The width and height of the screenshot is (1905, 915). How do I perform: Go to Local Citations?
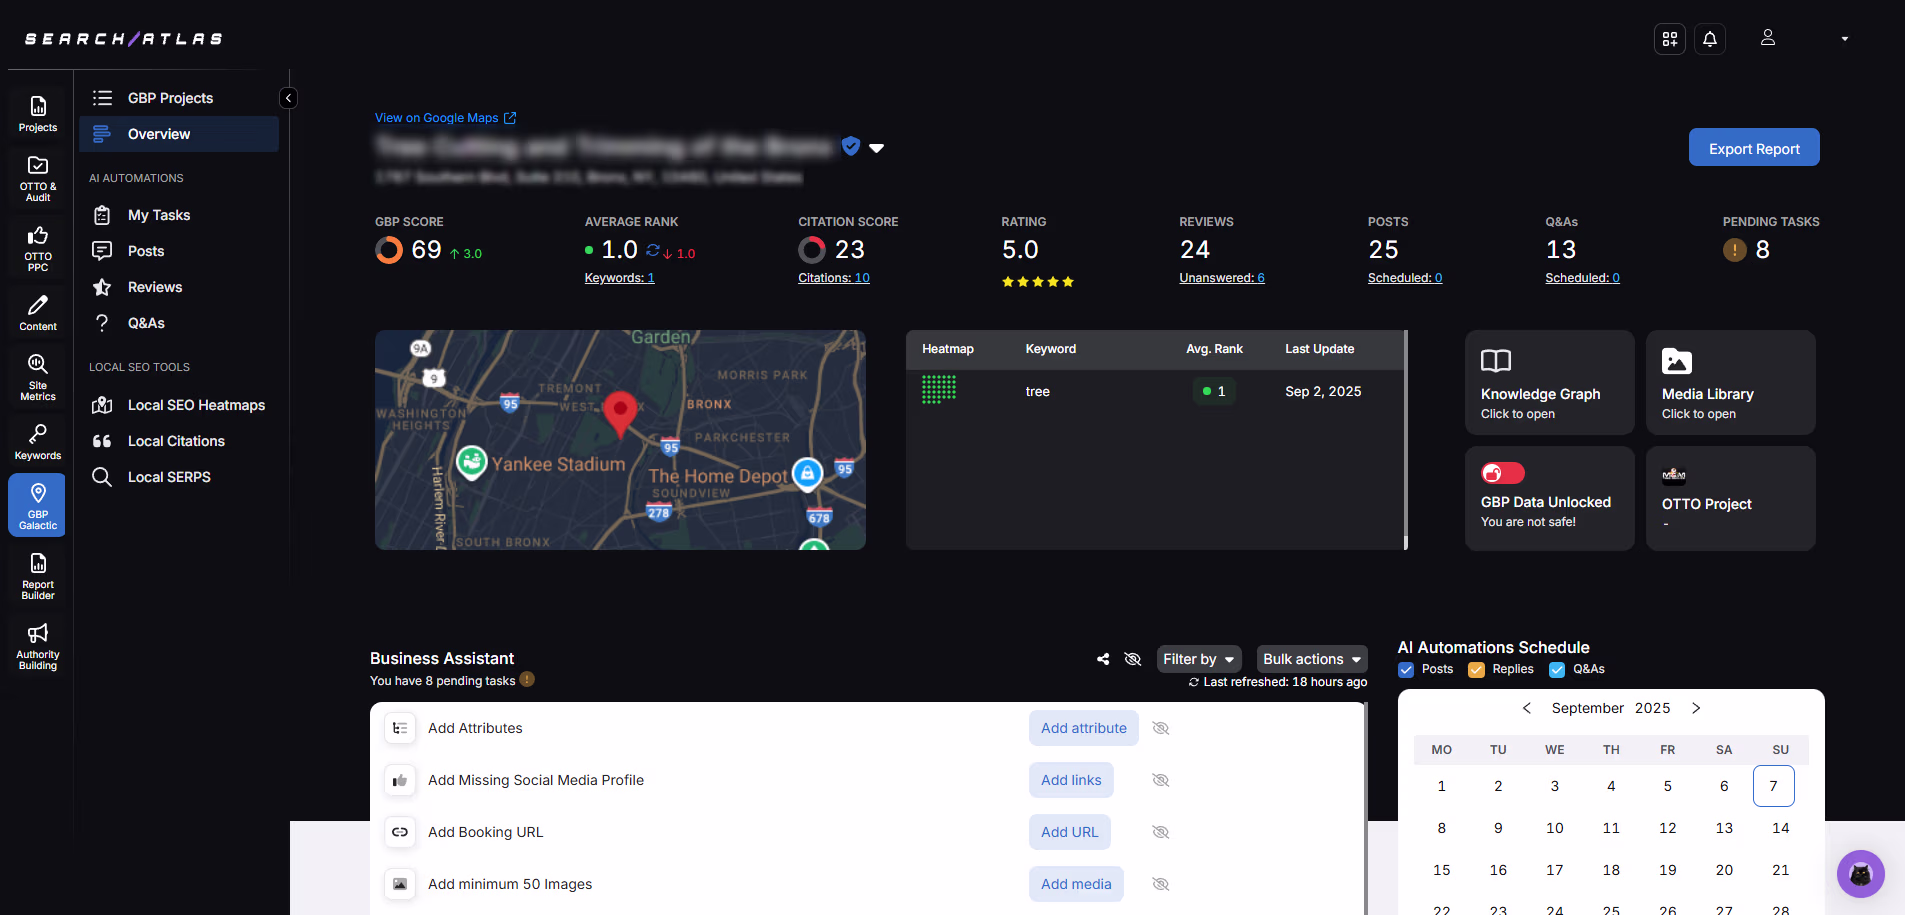coord(176,441)
